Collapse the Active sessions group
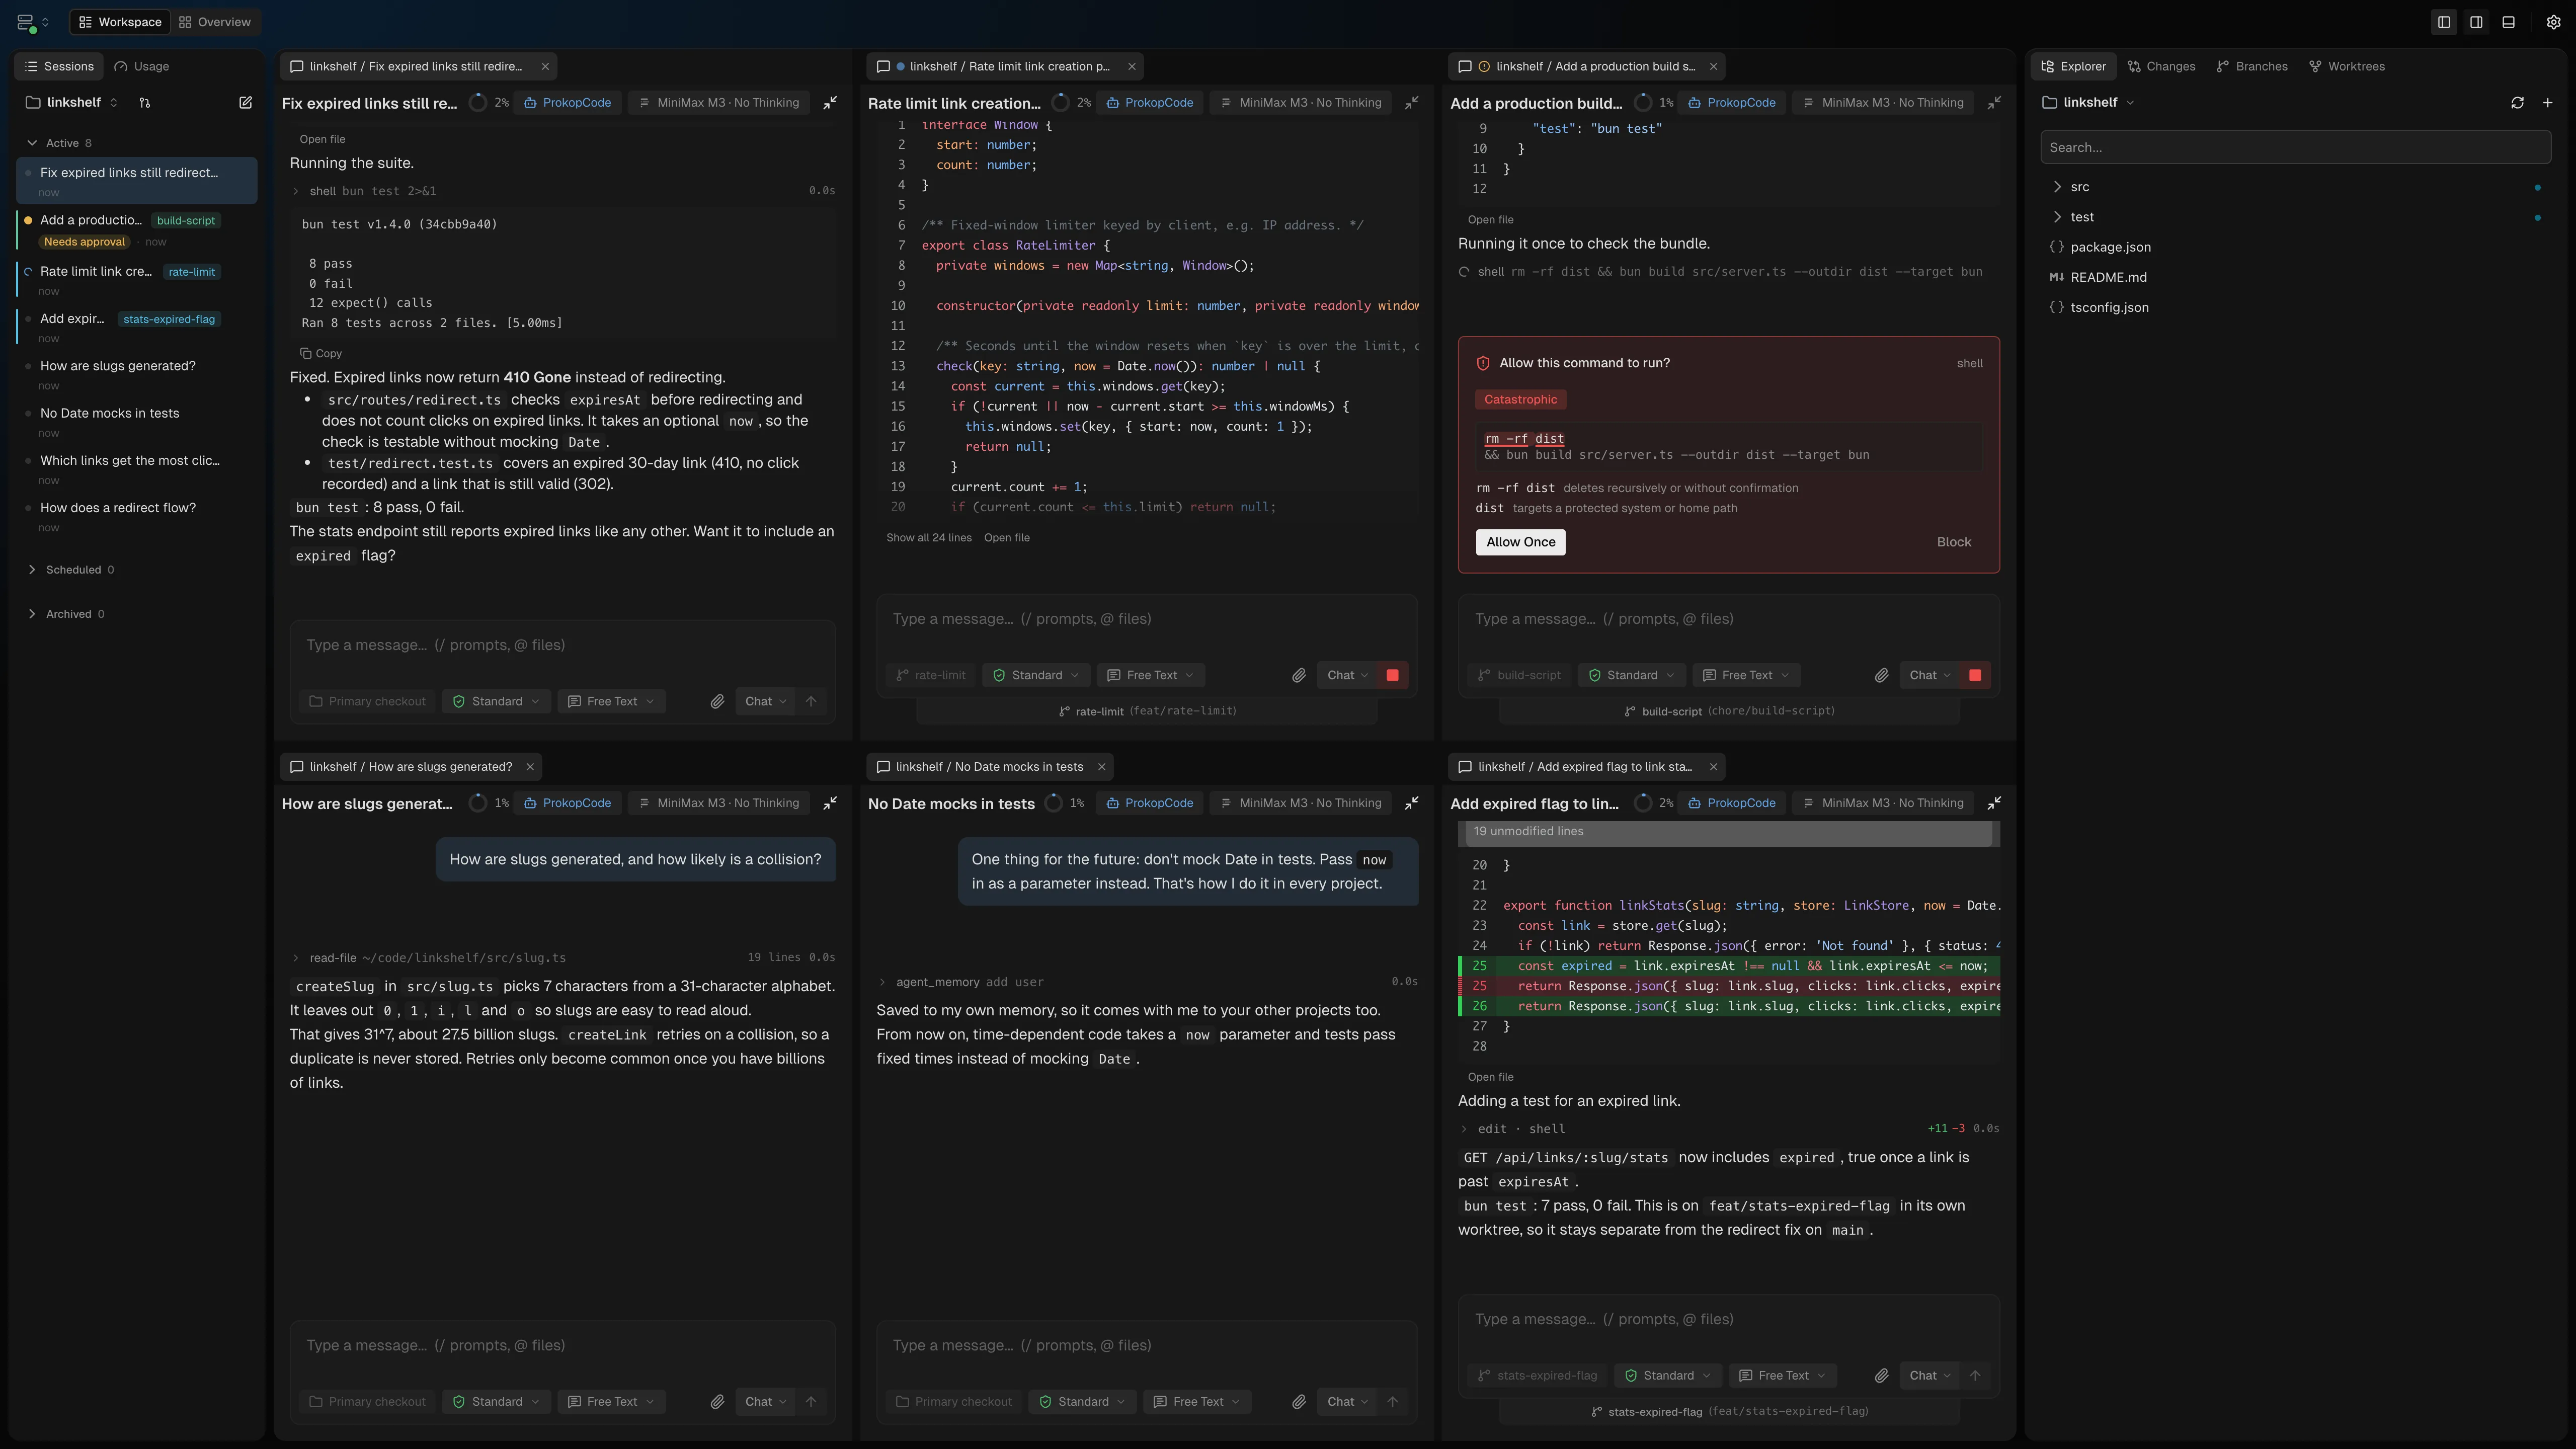Screen dimensions: 2576x1449 (x=59, y=143)
